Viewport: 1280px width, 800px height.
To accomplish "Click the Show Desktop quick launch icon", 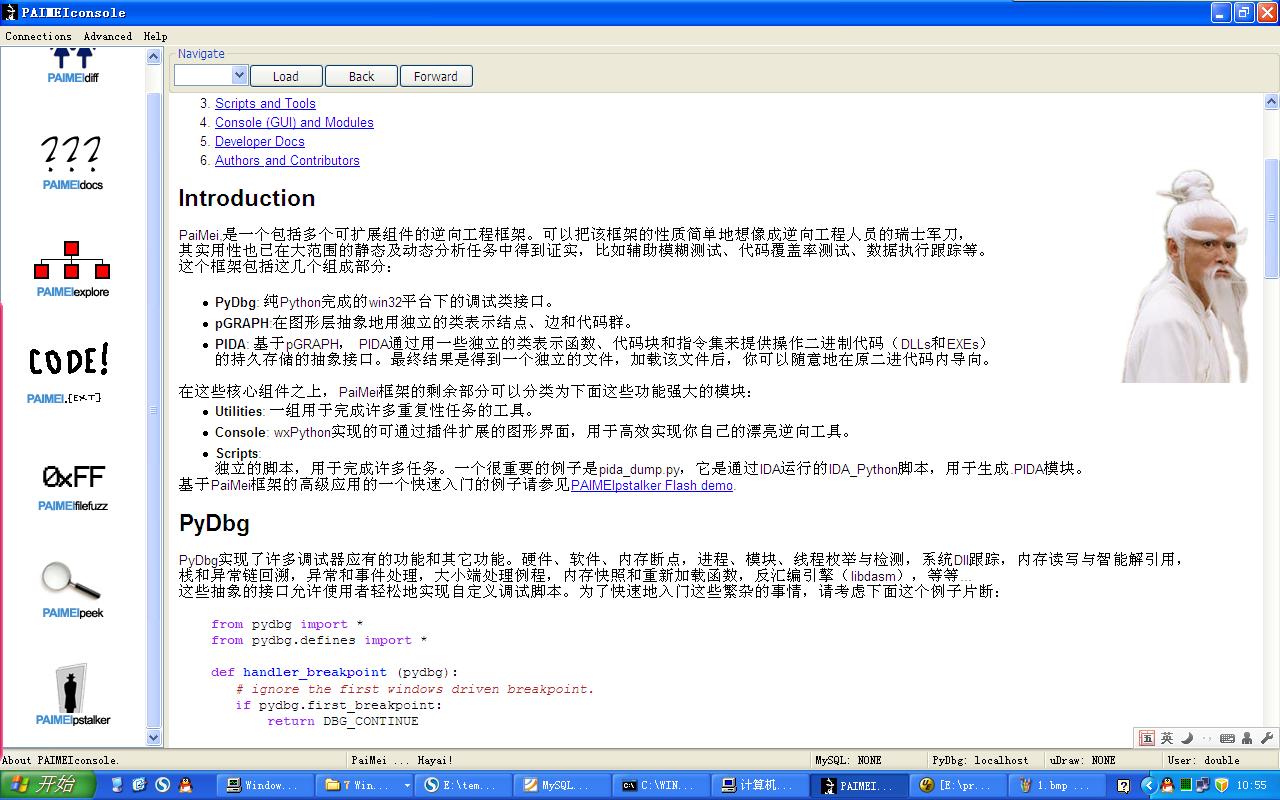I will (x=117, y=786).
